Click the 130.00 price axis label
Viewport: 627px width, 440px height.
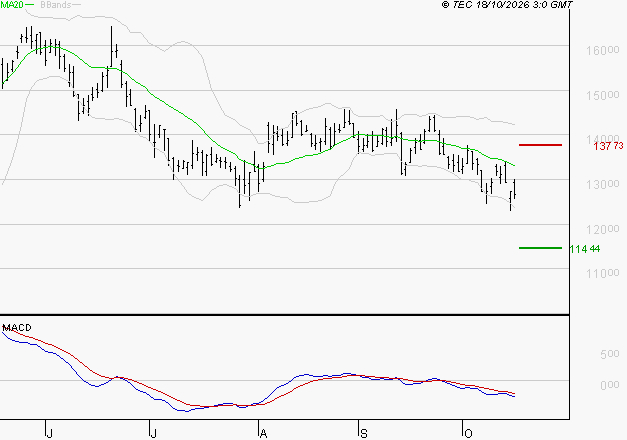603,184
